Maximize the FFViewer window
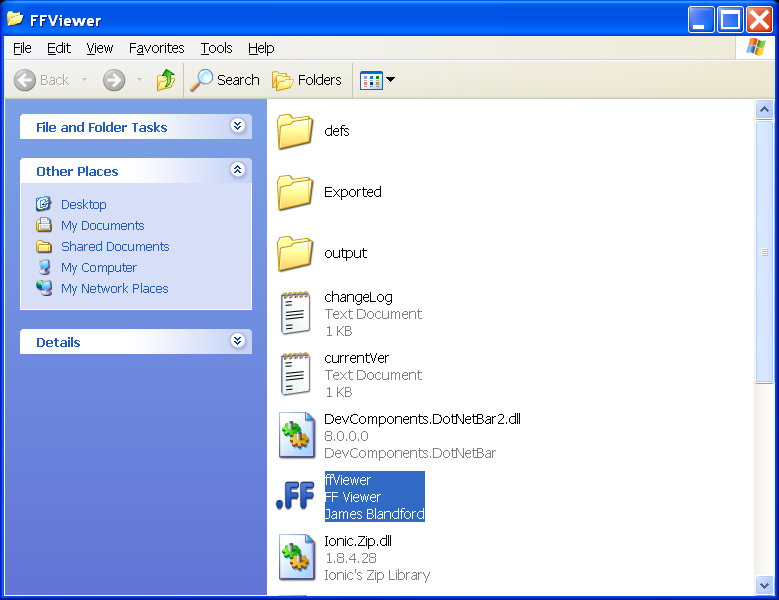This screenshot has height=600, width=779. (x=730, y=19)
